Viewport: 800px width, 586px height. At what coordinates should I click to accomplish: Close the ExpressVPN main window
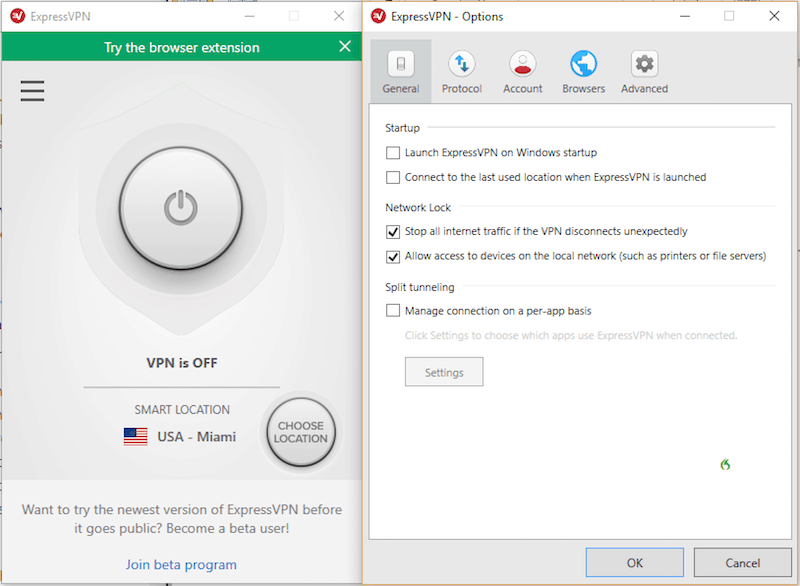[x=339, y=16]
